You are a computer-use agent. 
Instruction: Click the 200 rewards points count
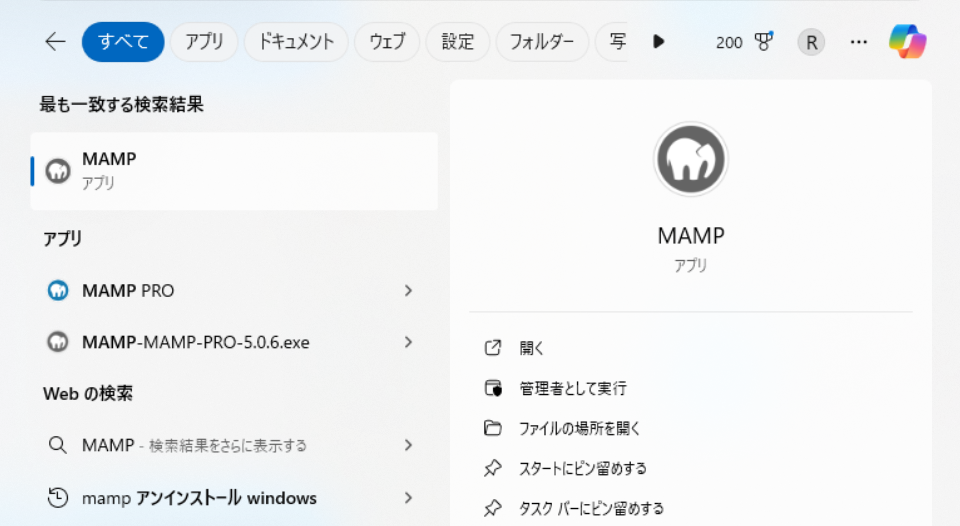pos(729,42)
